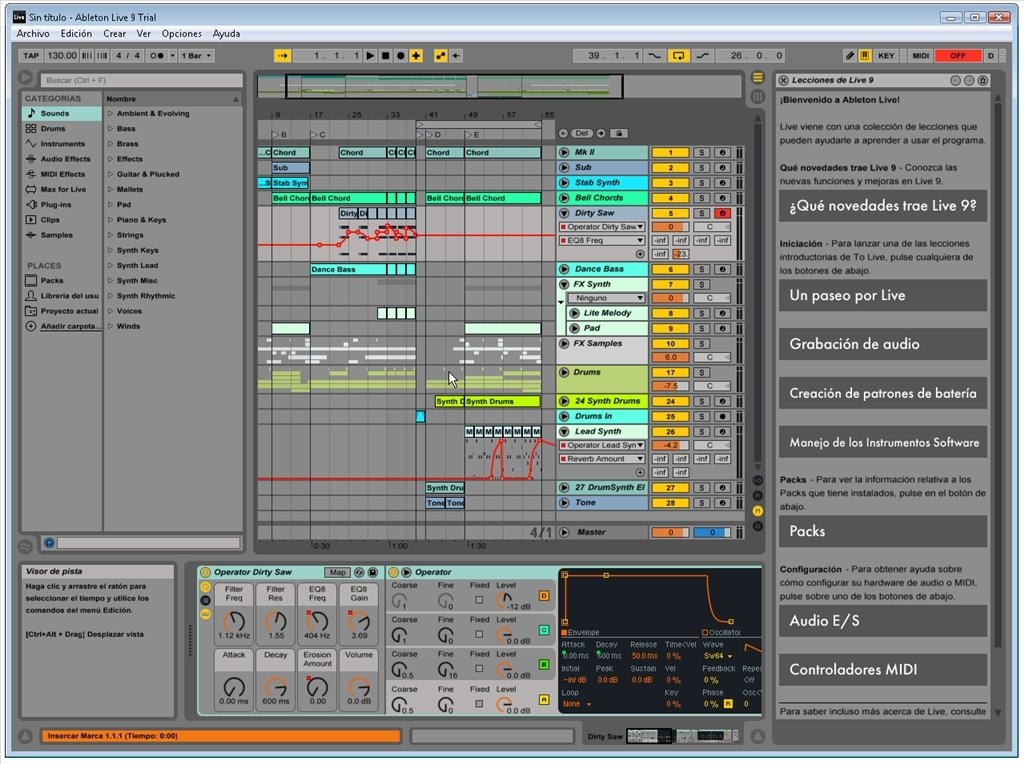The image size is (1024, 764).
Task: Toggle the Loop switch icon
Action: [679, 56]
